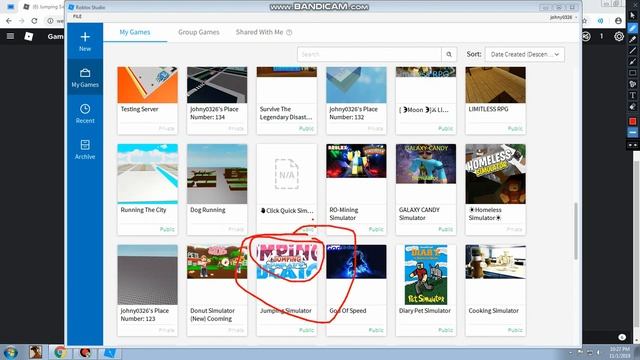This screenshot has width=640, height=360.
Task: Open the Archive section in sidebar
Action: click(x=85, y=149)
